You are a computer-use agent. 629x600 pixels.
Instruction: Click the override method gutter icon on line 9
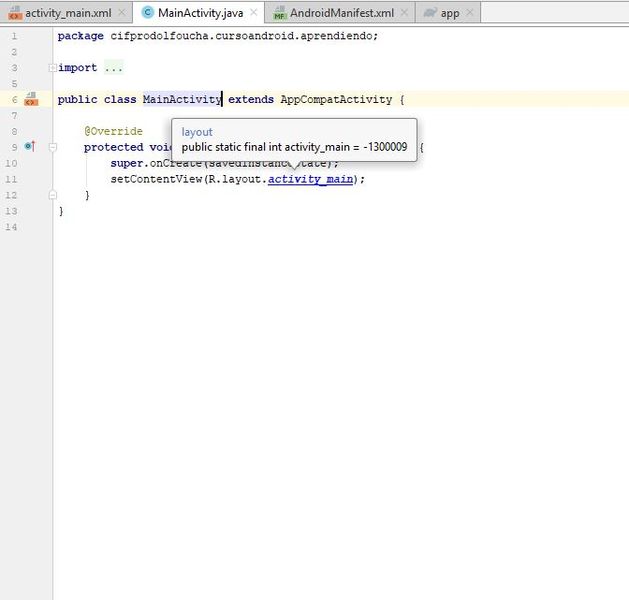pos(30,146)
